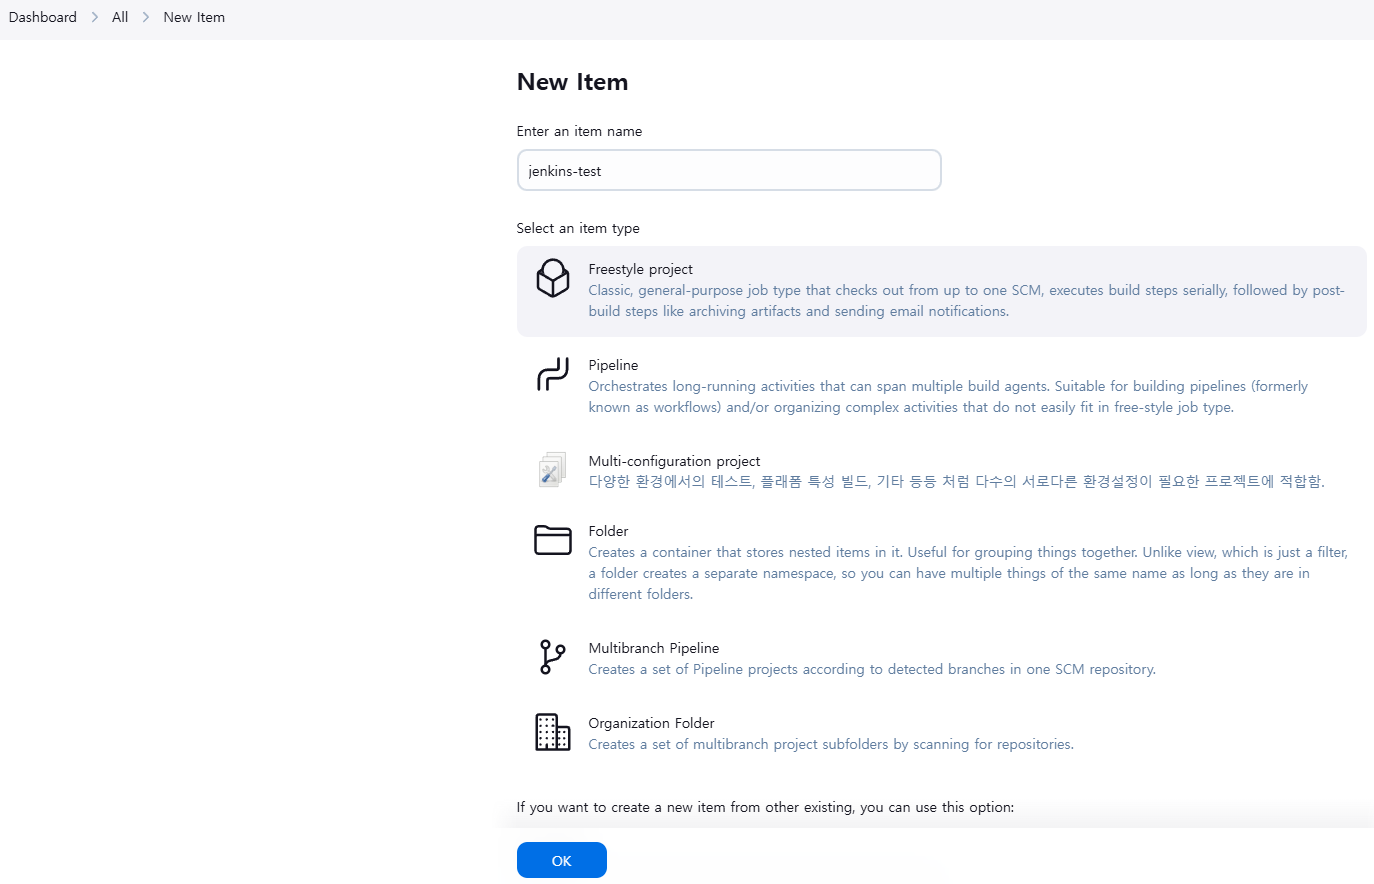This screenshot has width=1374, height=884.
Task: Select the Freestyle project title
Action: tap(641, 269)
